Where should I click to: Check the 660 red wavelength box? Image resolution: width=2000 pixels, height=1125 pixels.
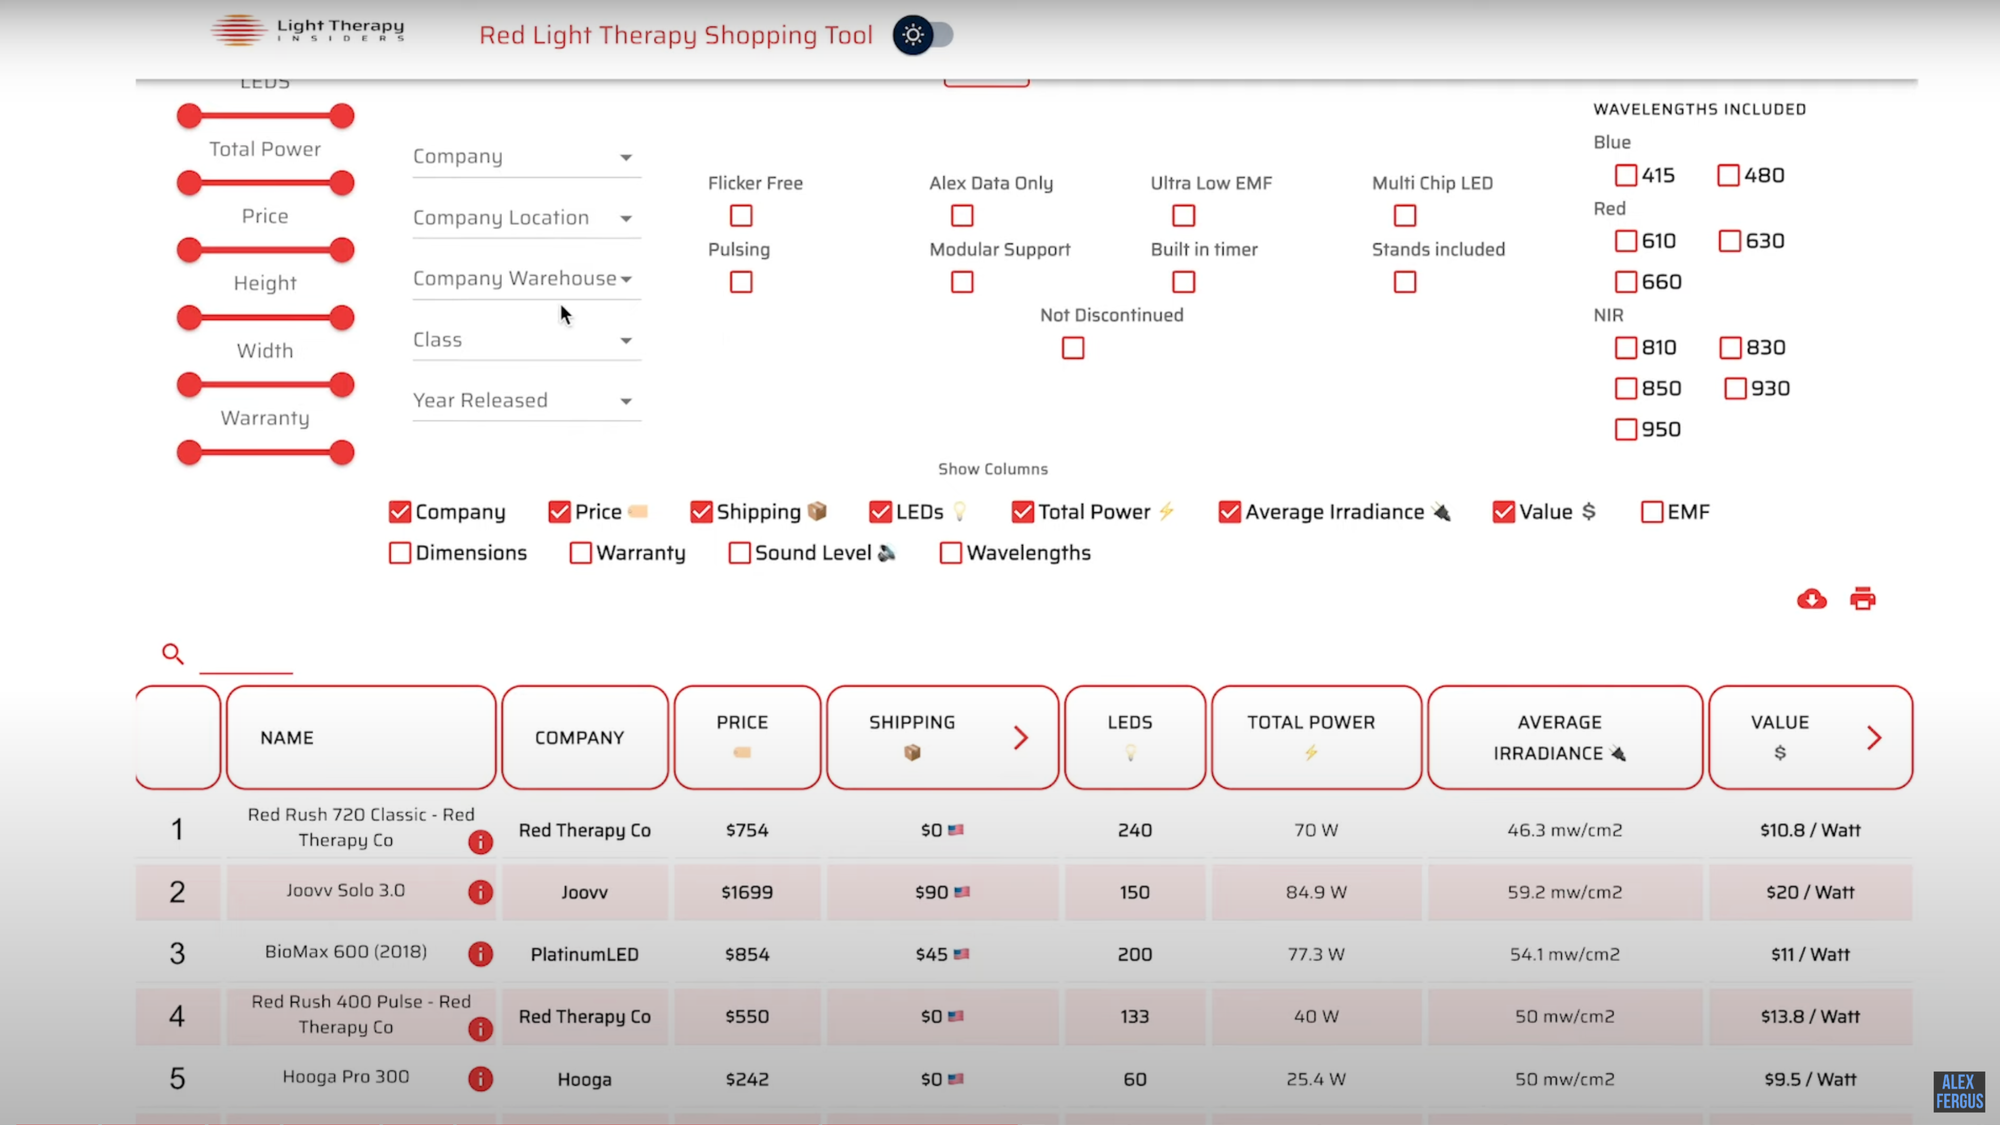tap(1626, 282)
